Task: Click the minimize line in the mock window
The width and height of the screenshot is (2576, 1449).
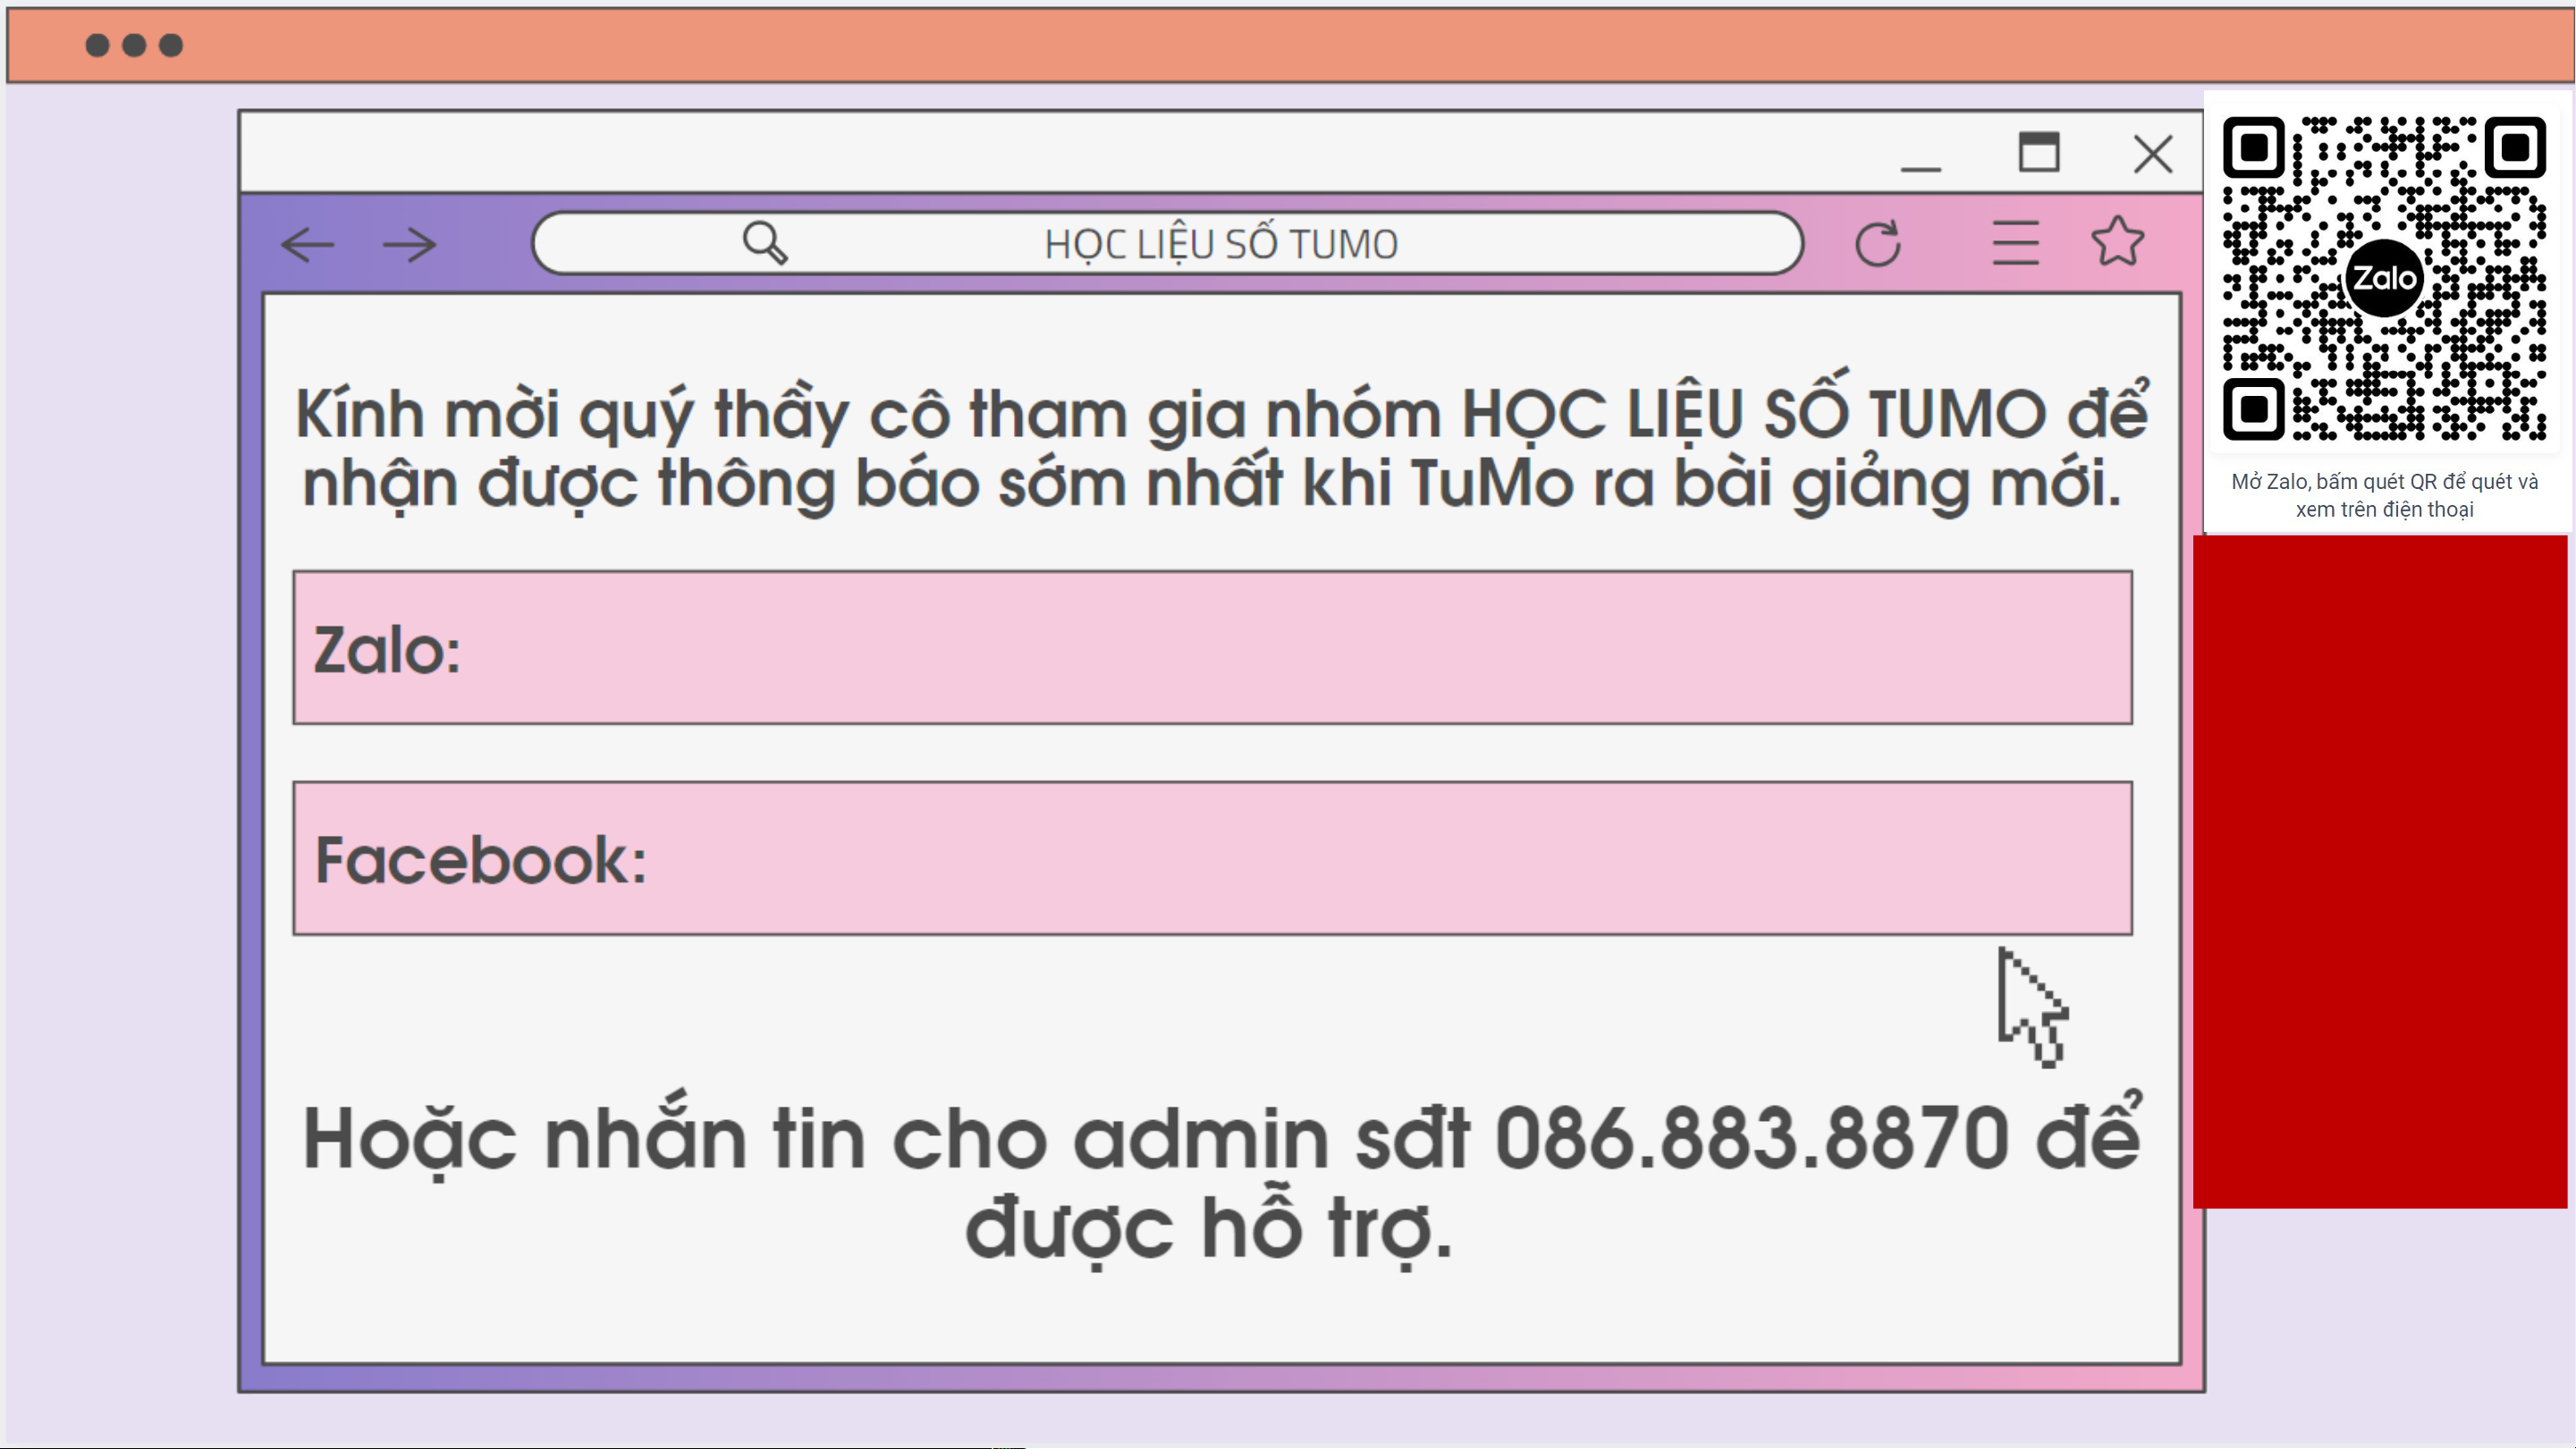Action: point(1920,169)
